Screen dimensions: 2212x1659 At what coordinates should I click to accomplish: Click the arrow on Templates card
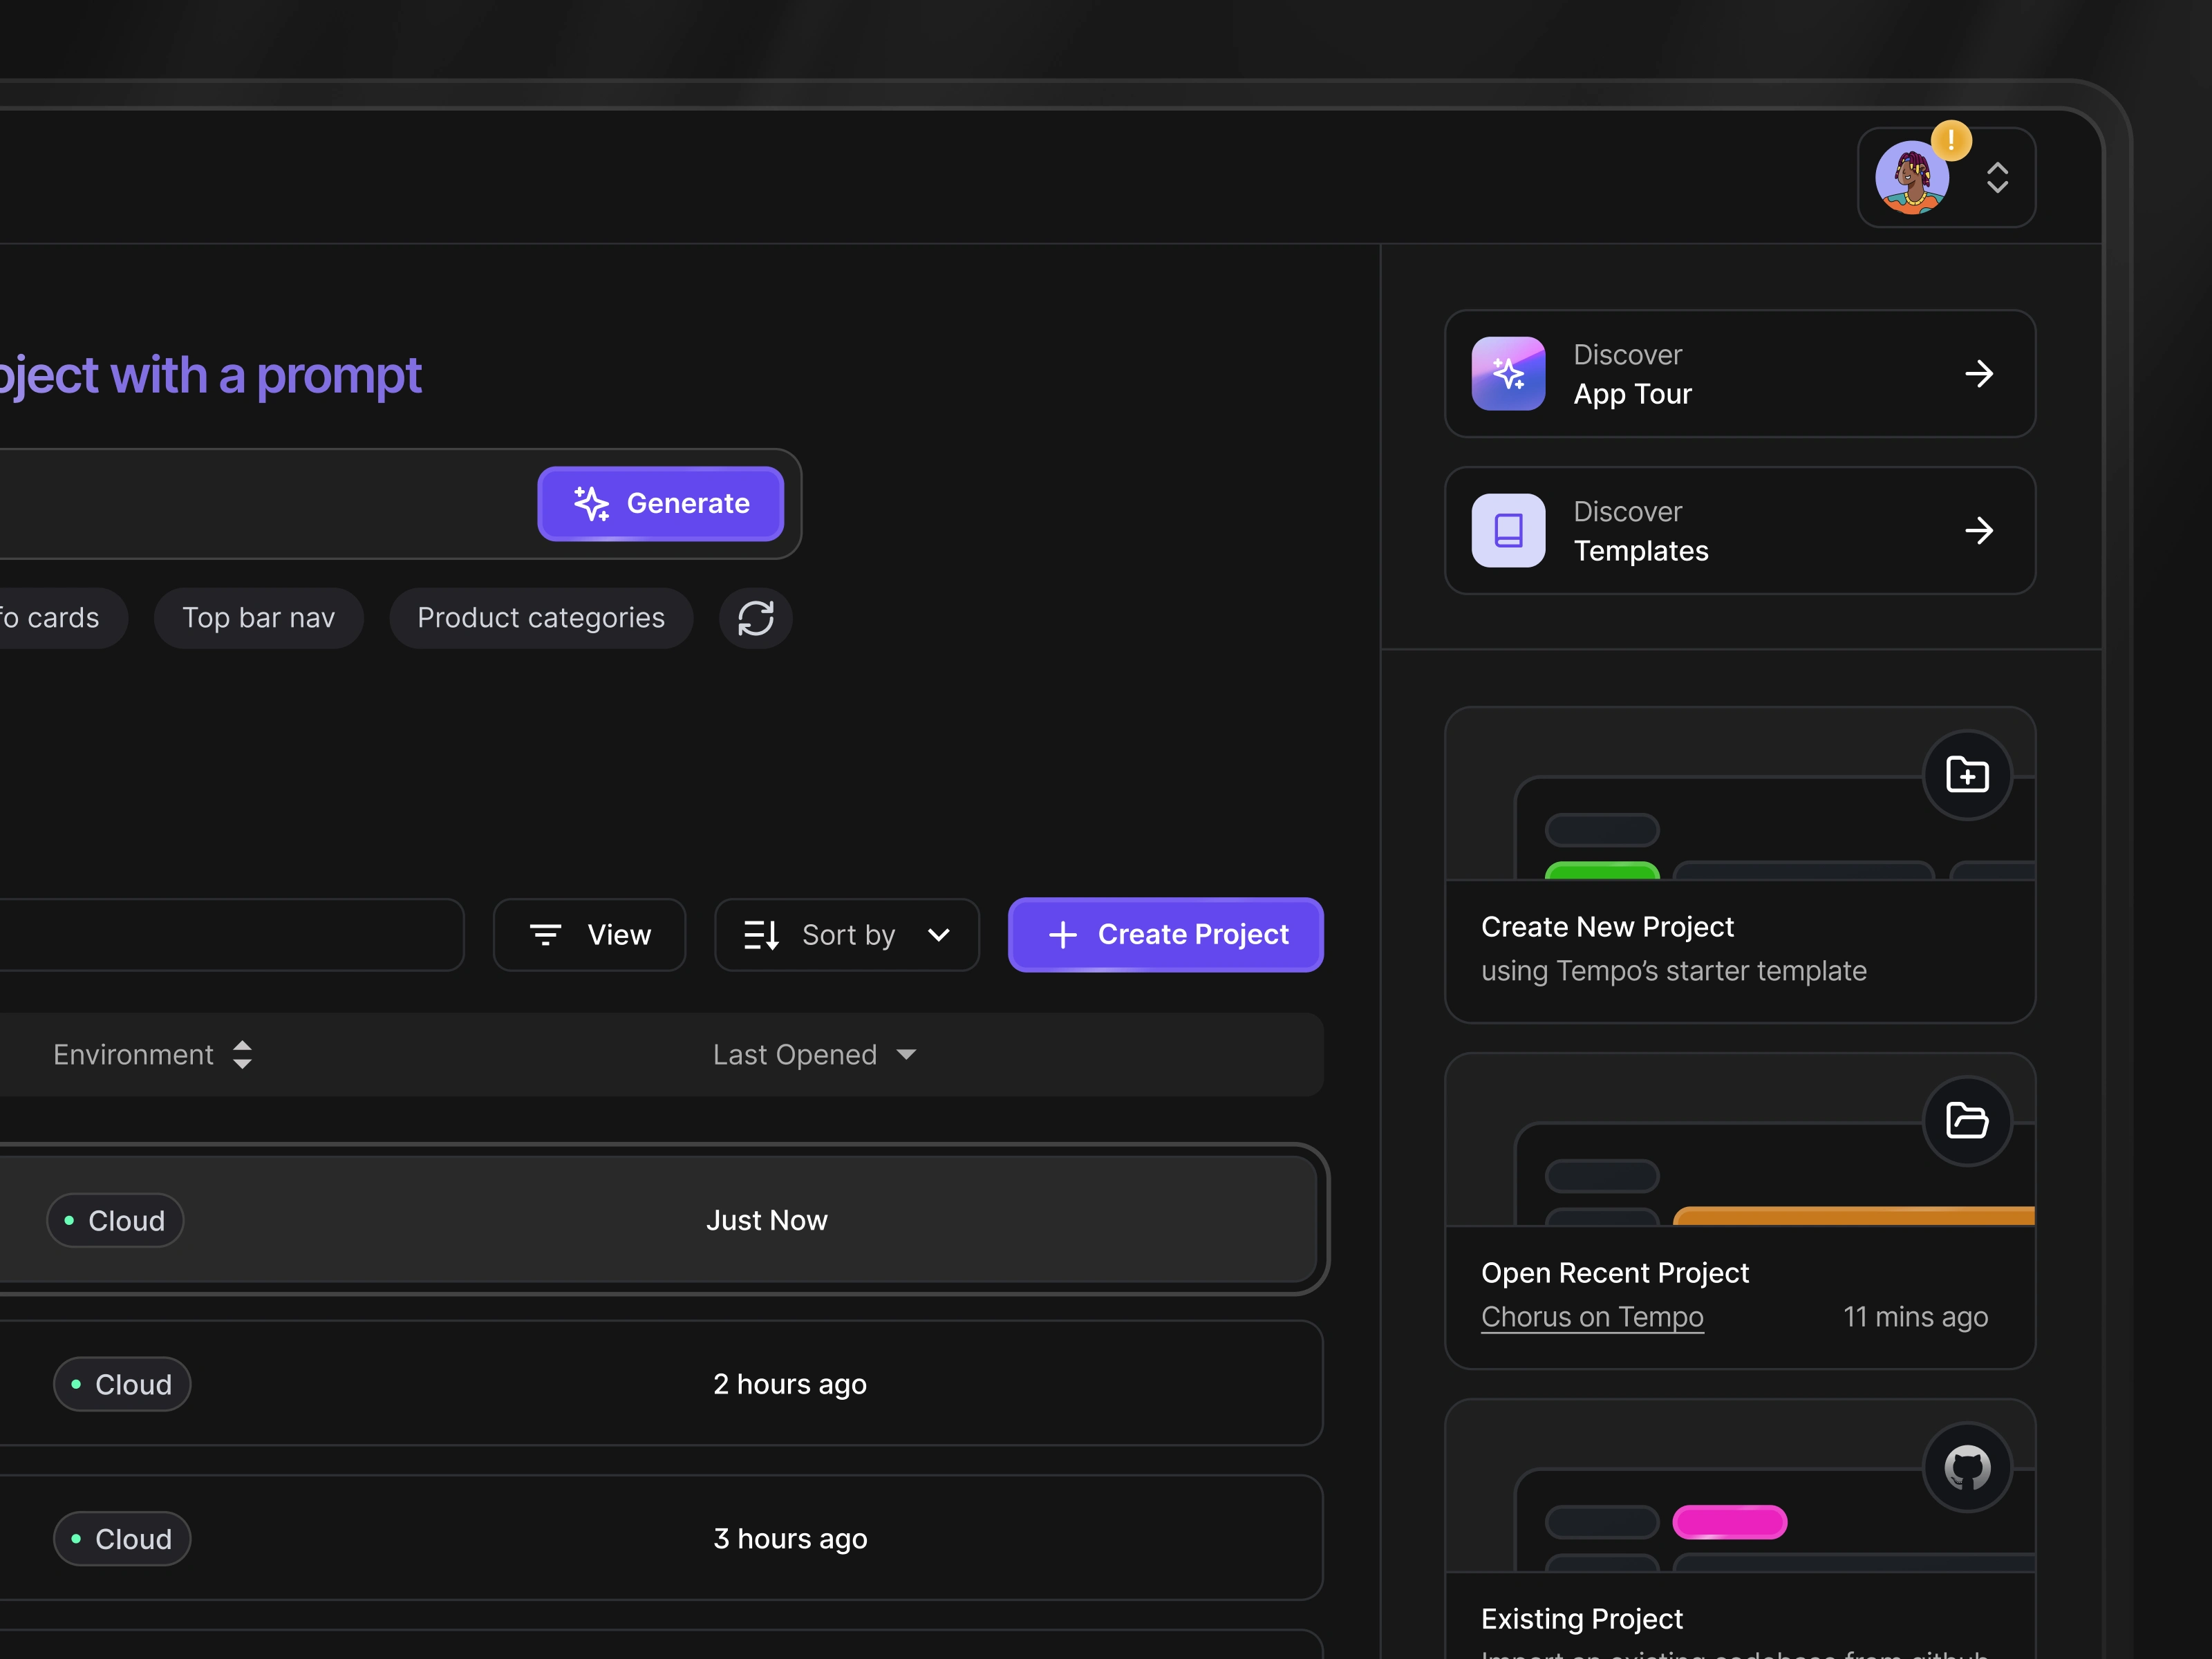tap(1979, 531)
